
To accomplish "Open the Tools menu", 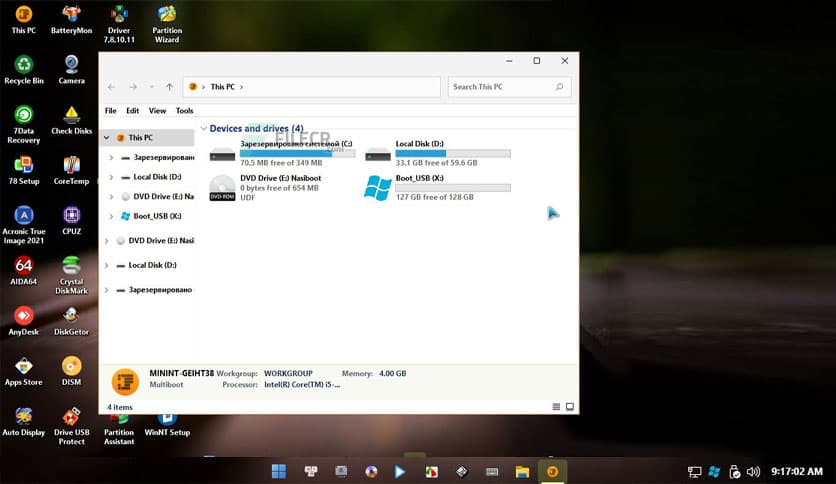I will tap(184, 111).
